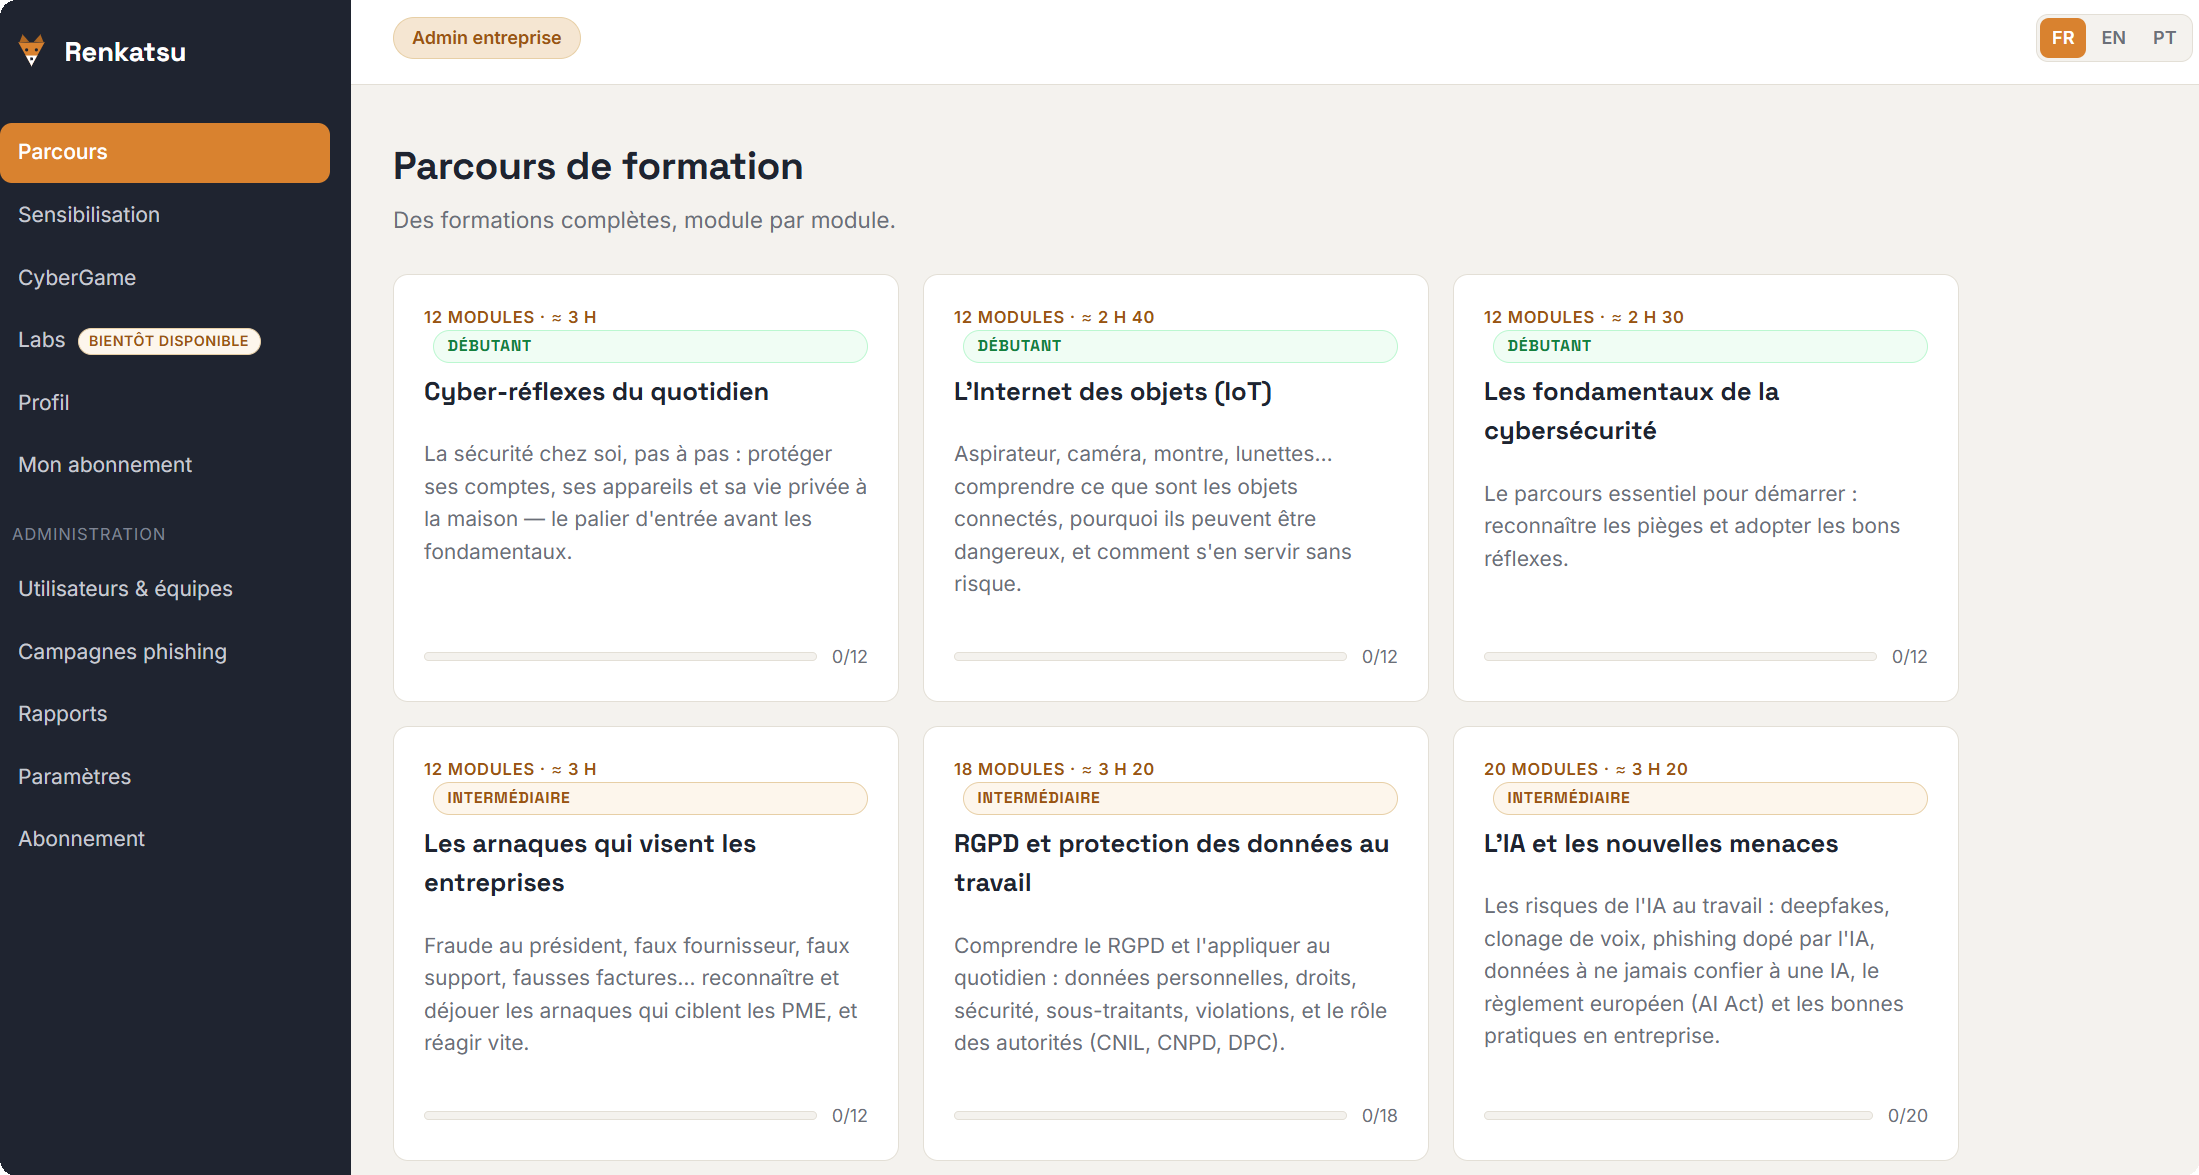Image resolution: width=2199 pixels, height=1175 pixels.
Task: Click the '20 MODULES · ≈ 3 H 20' label
Action: click(x=1586, y=769)
